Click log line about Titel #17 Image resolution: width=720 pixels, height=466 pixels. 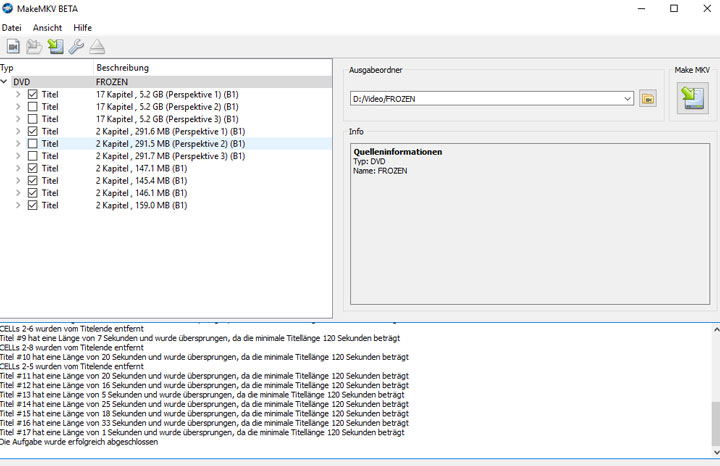[x=202, y=432]
